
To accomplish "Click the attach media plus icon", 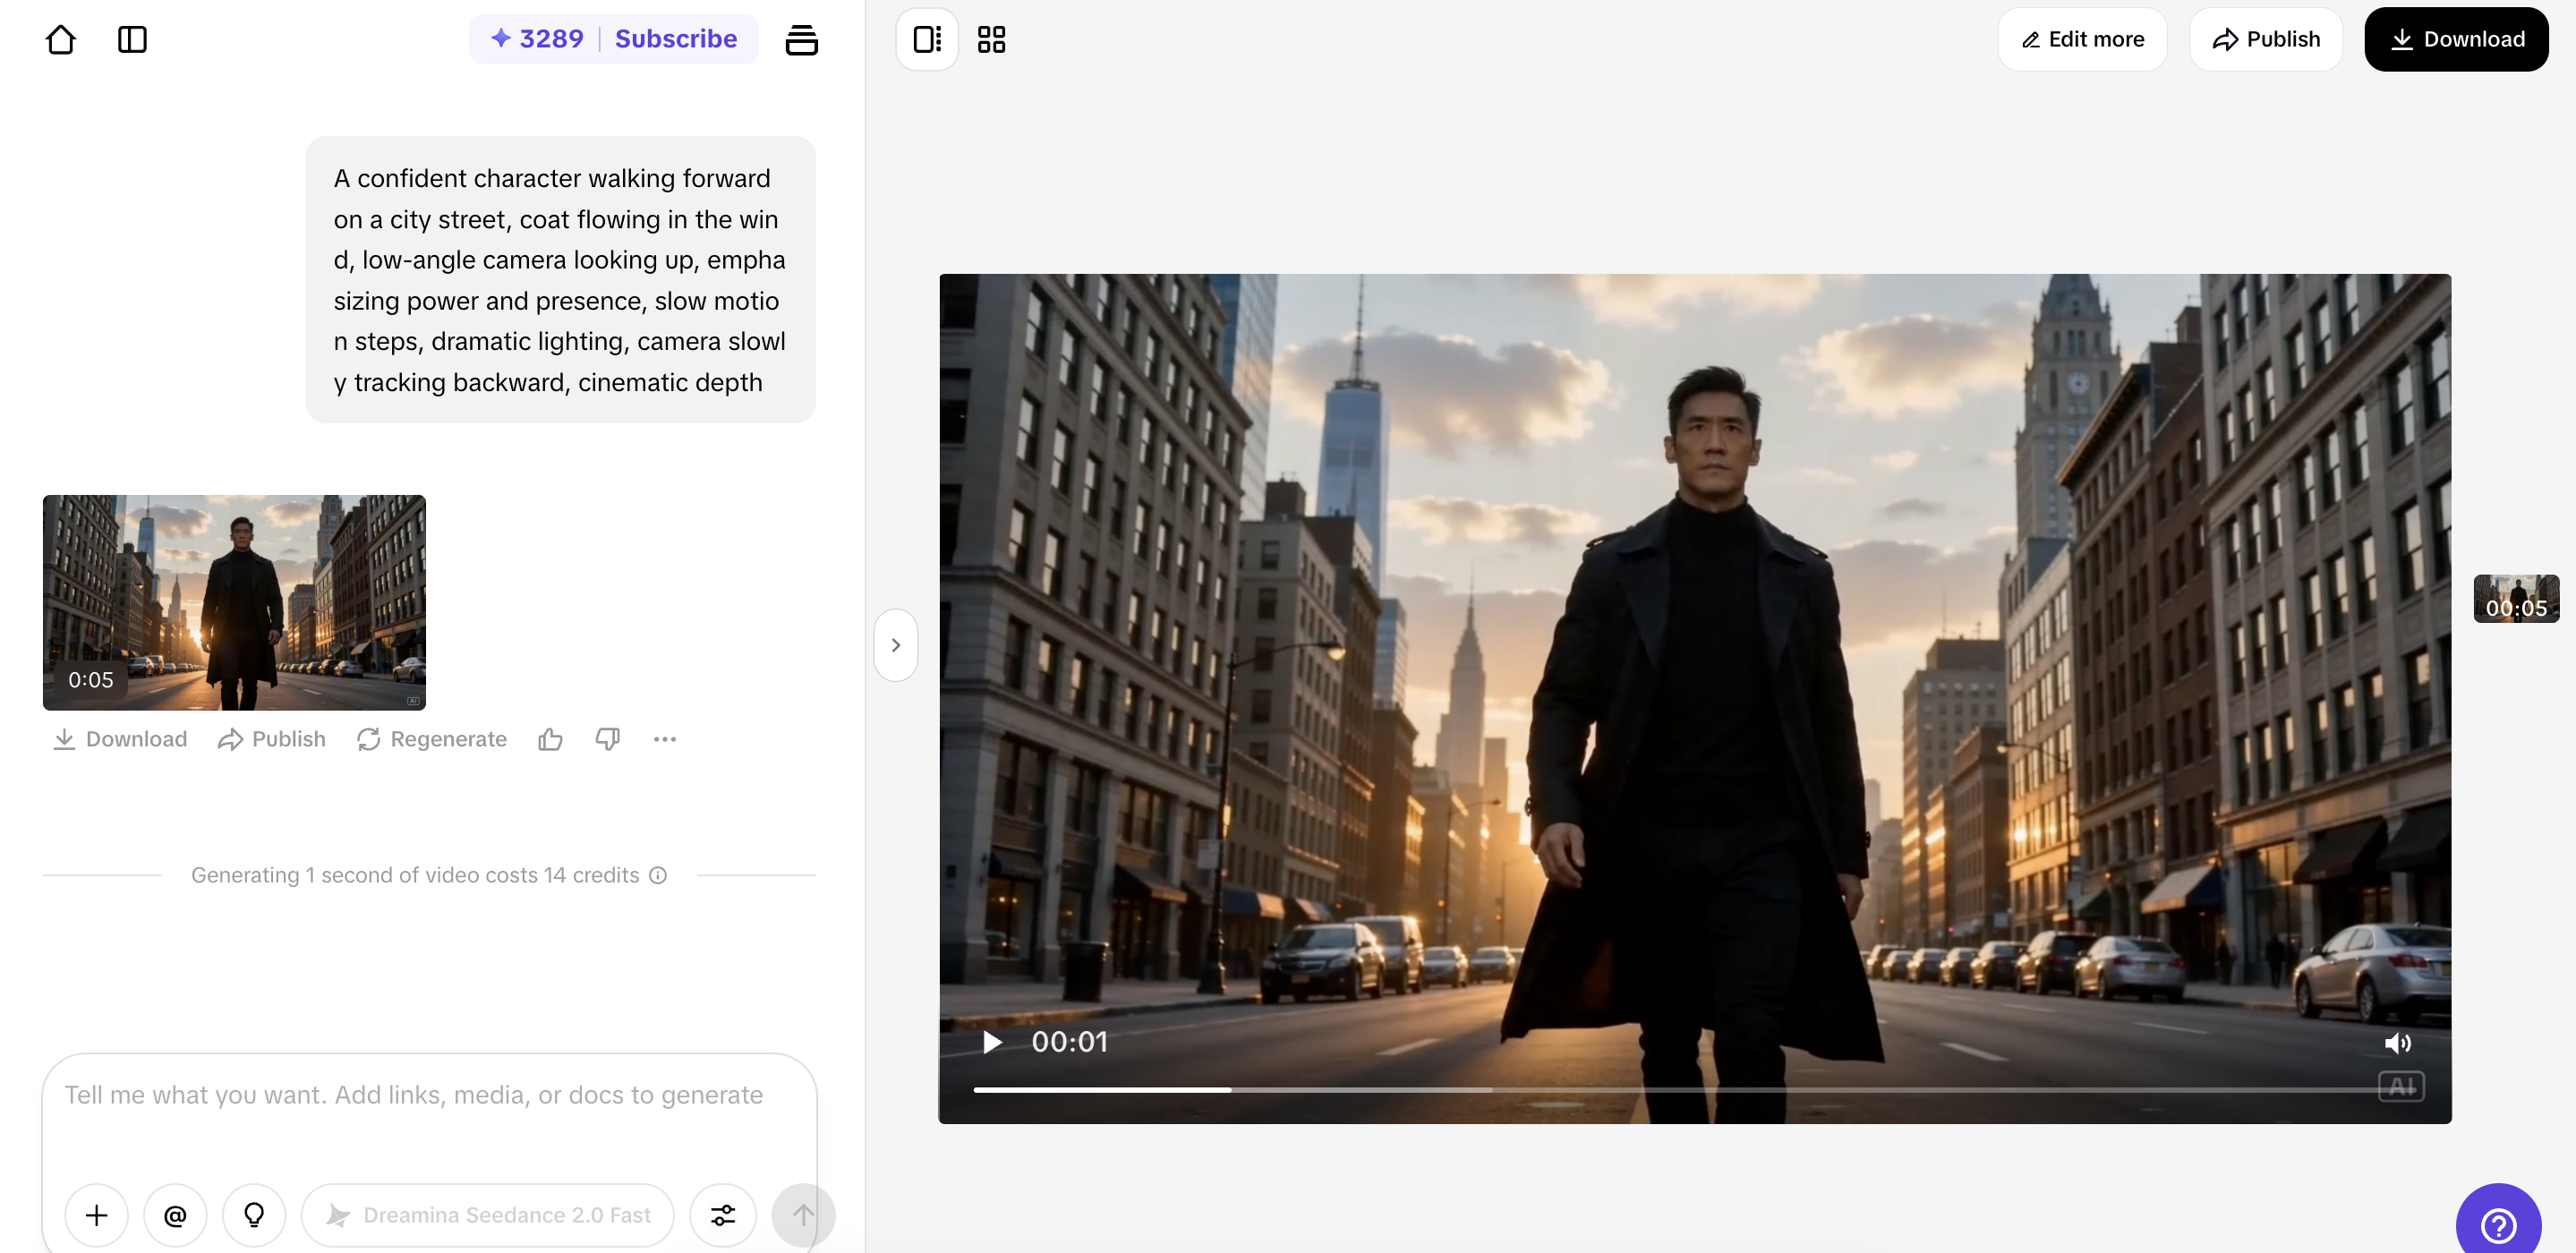I will (96, 1215).
